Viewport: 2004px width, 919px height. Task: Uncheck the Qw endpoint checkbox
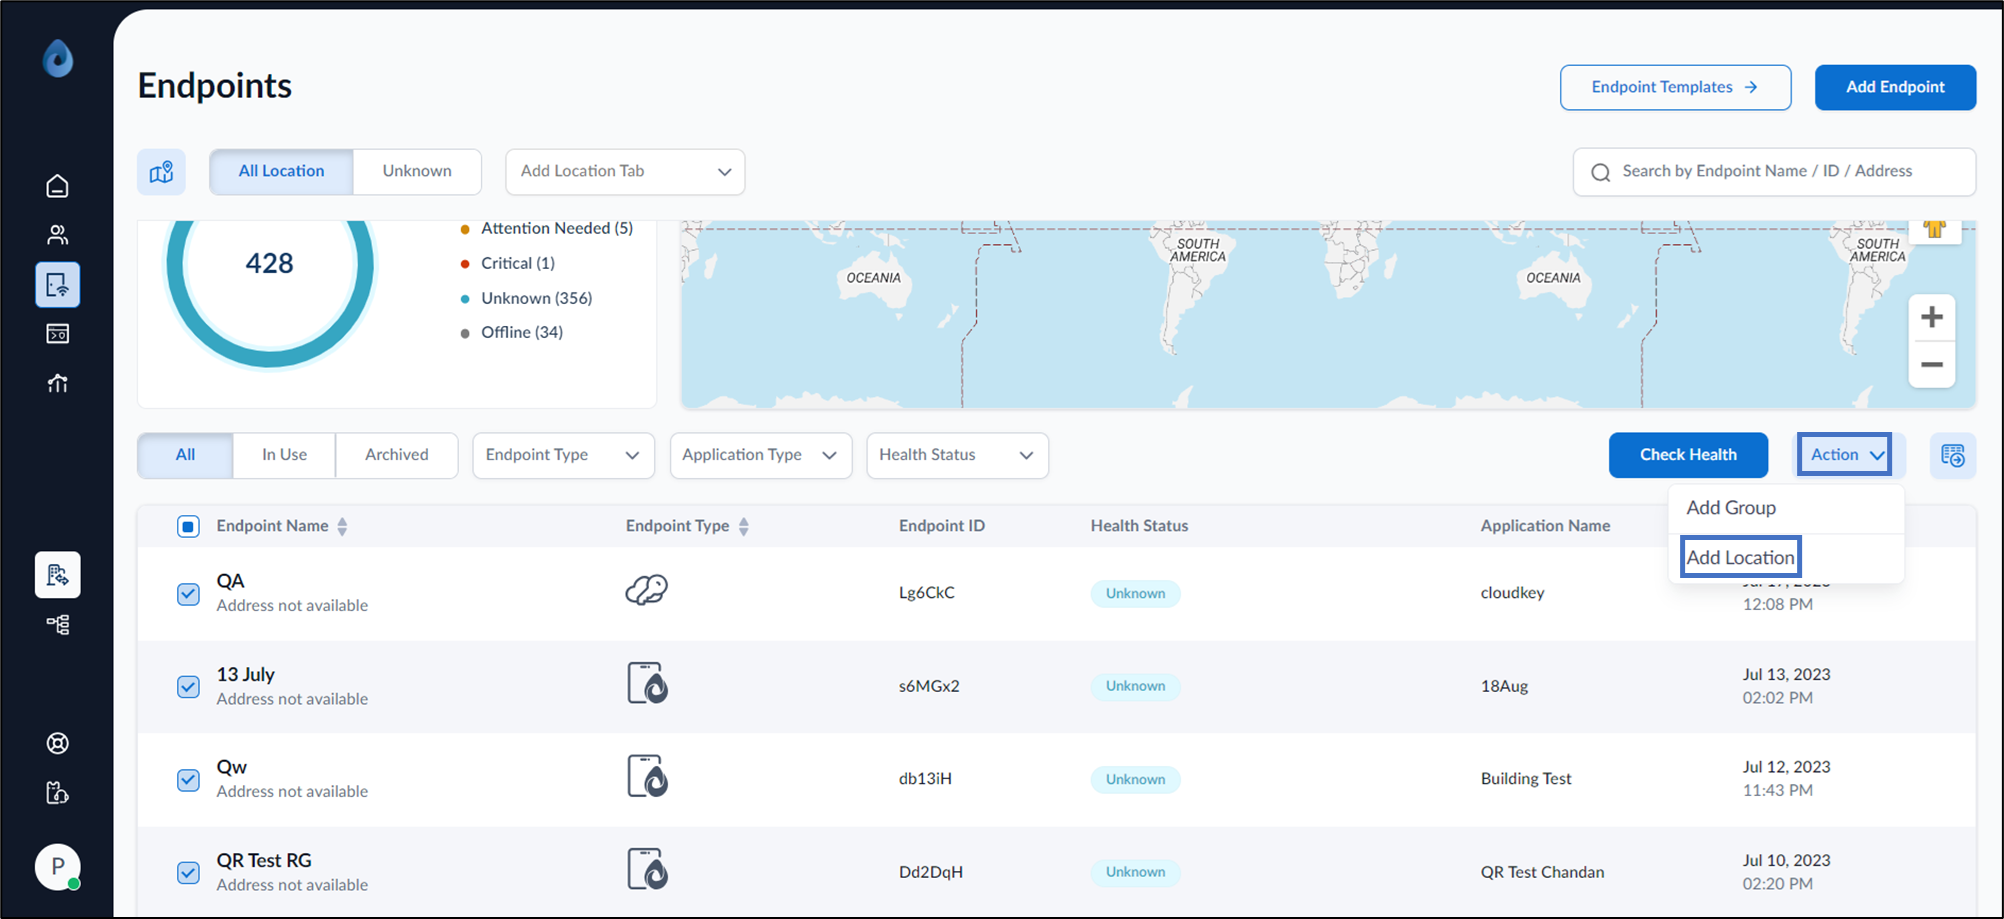[188, 780]
